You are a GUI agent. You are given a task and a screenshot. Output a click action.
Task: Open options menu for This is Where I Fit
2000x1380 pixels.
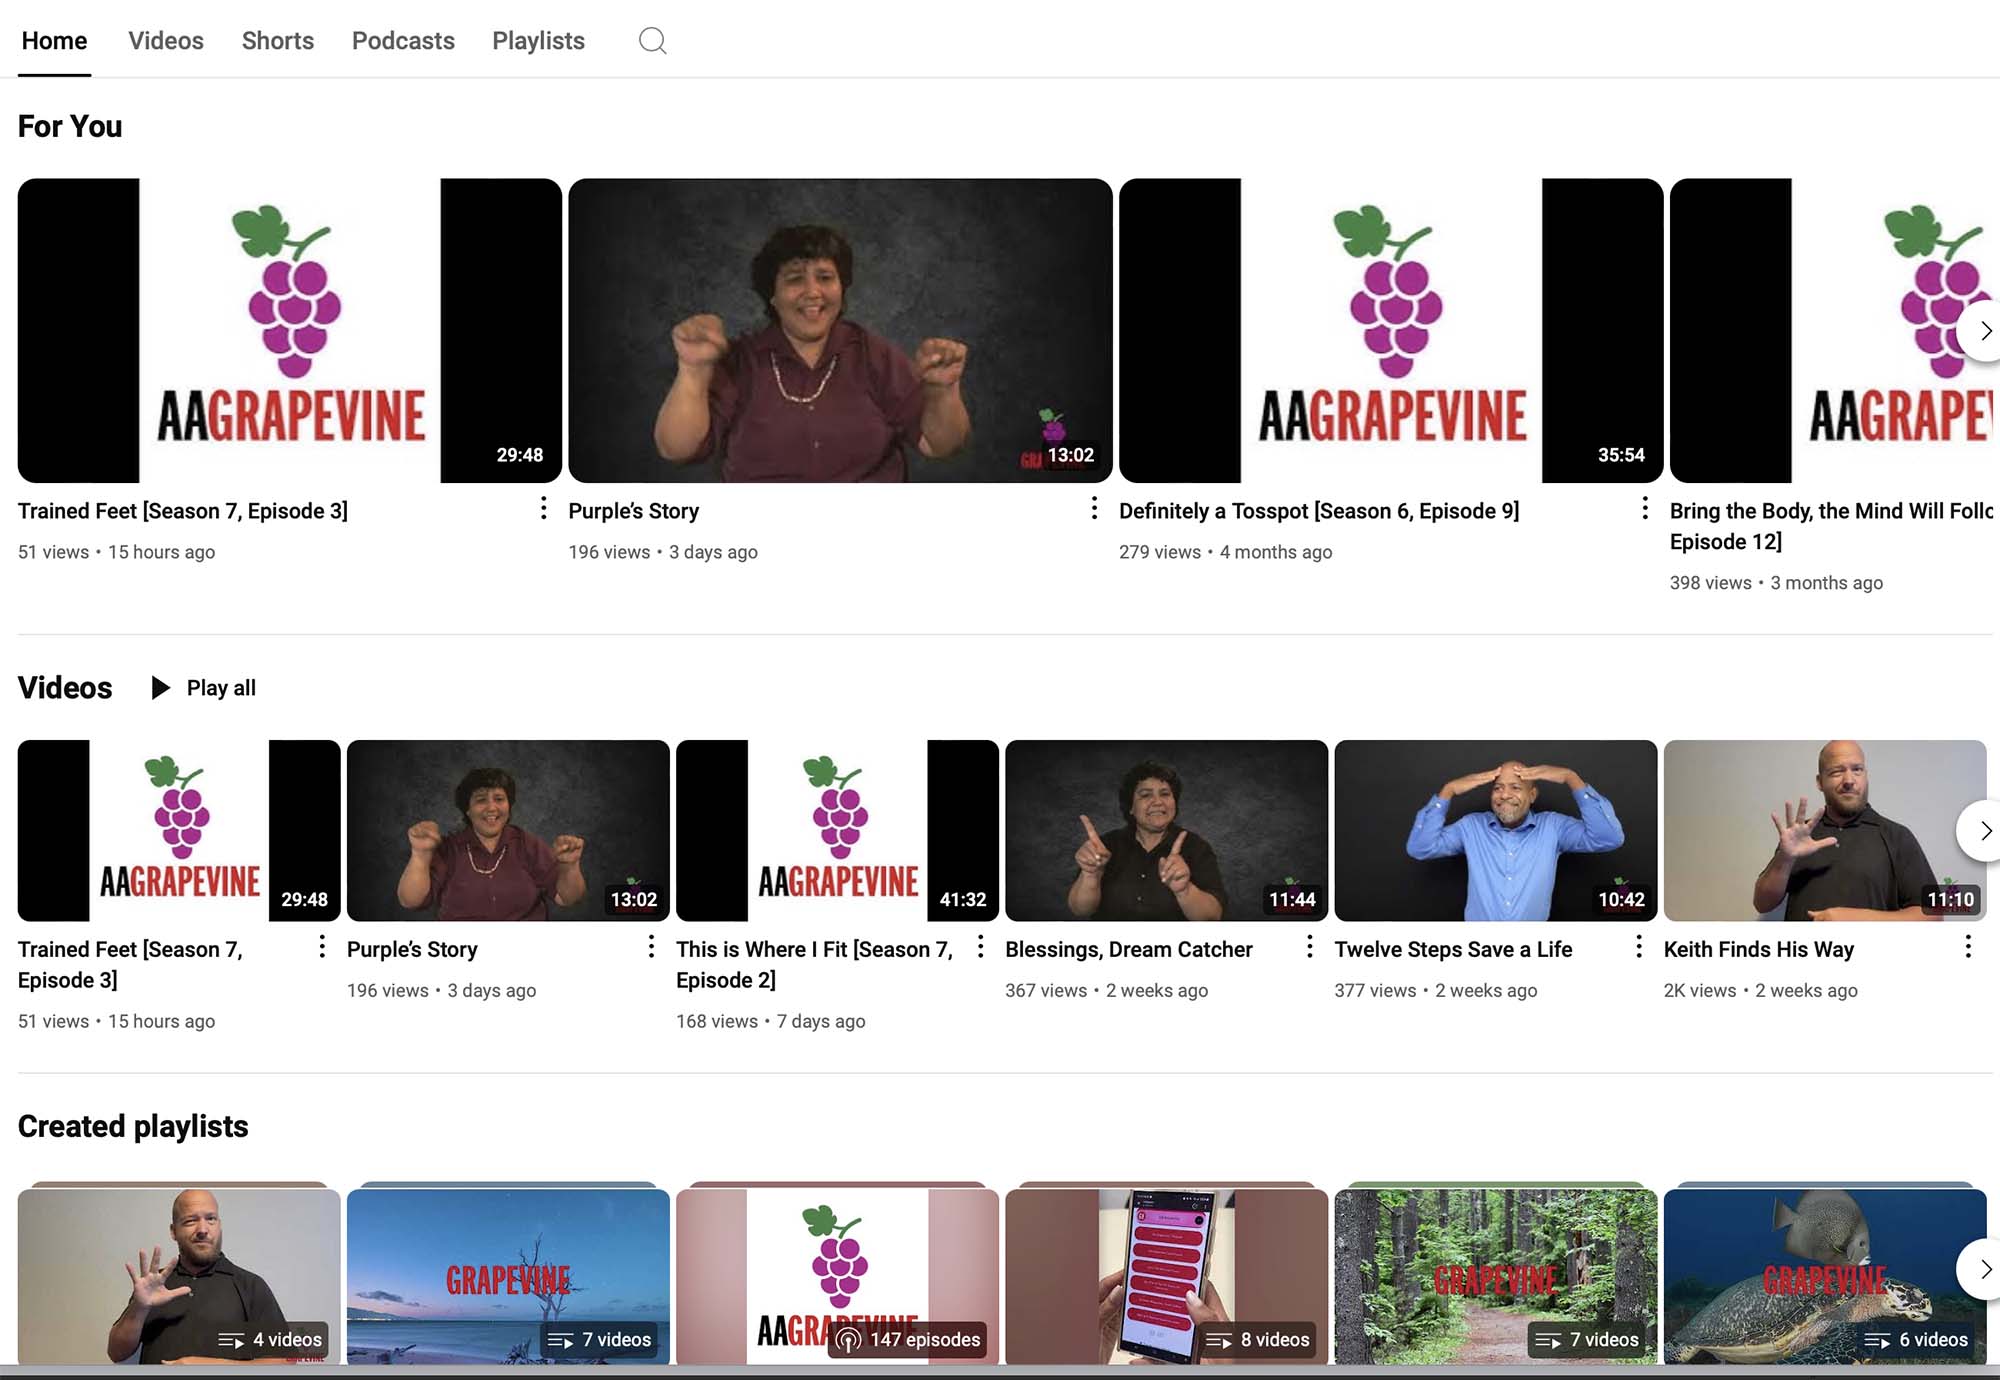pos(980,947)
